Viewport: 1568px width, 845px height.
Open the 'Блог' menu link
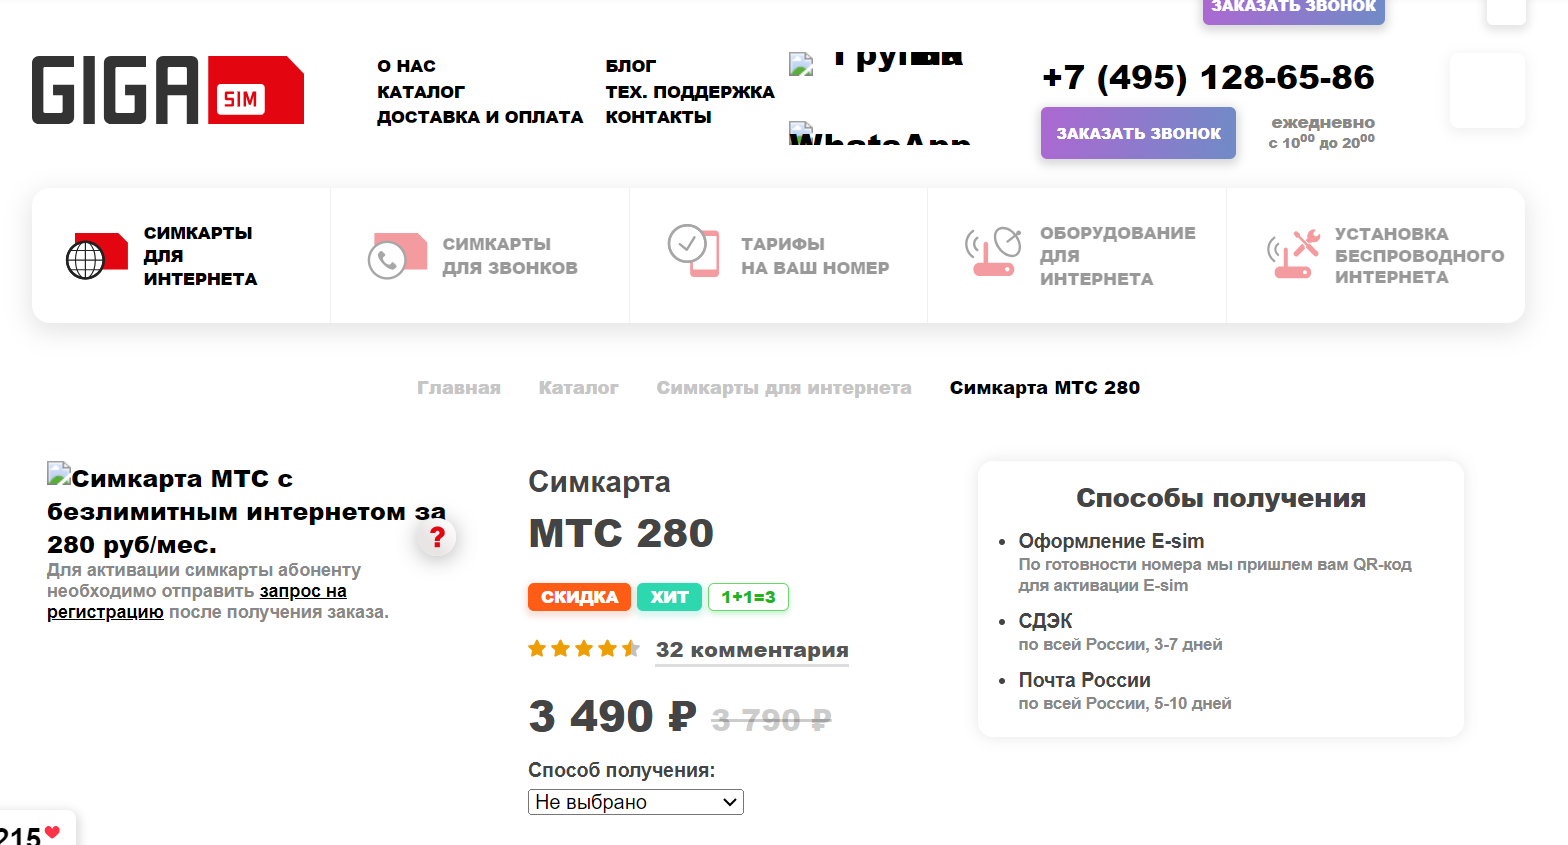630,66
